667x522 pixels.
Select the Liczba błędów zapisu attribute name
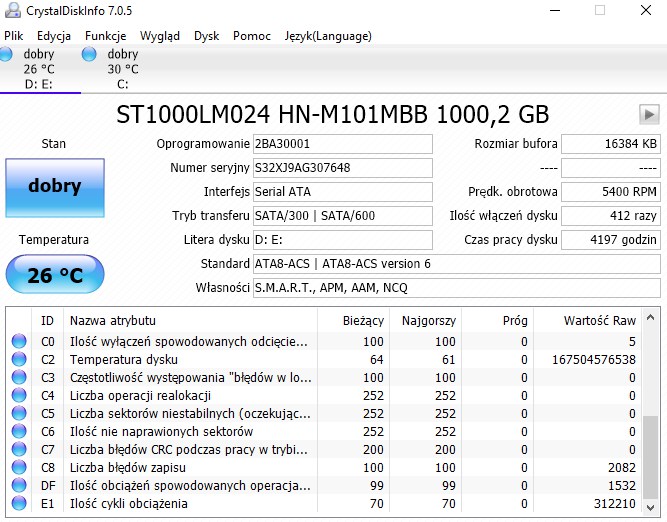[x=128, y=468]
